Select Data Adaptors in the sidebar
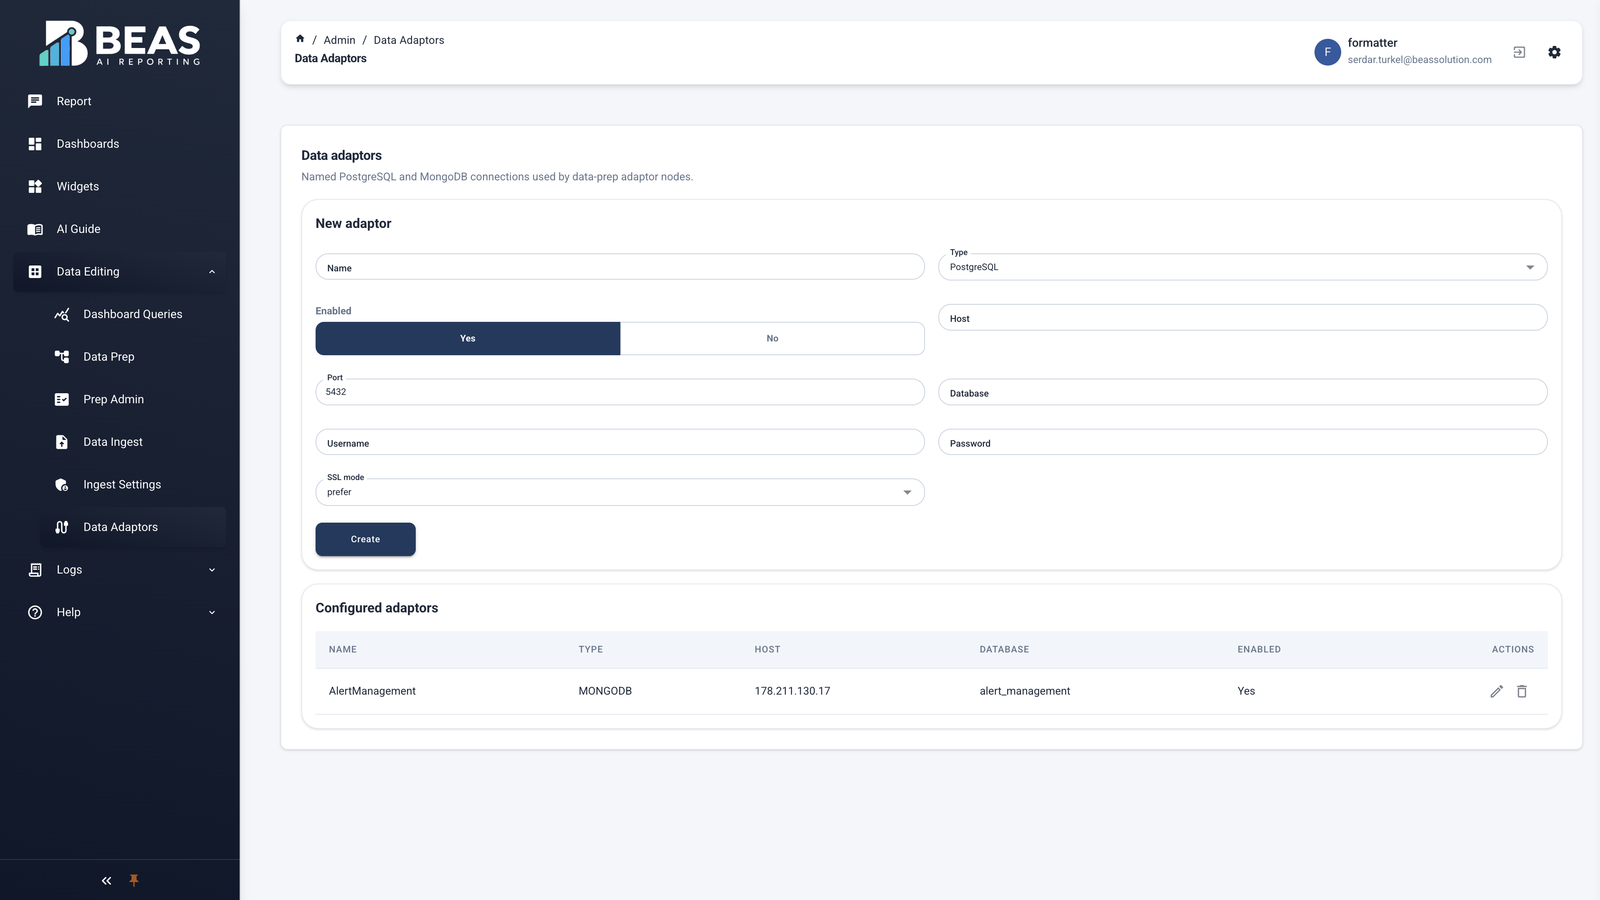1600x900 pixels. [x=133, y=527]
